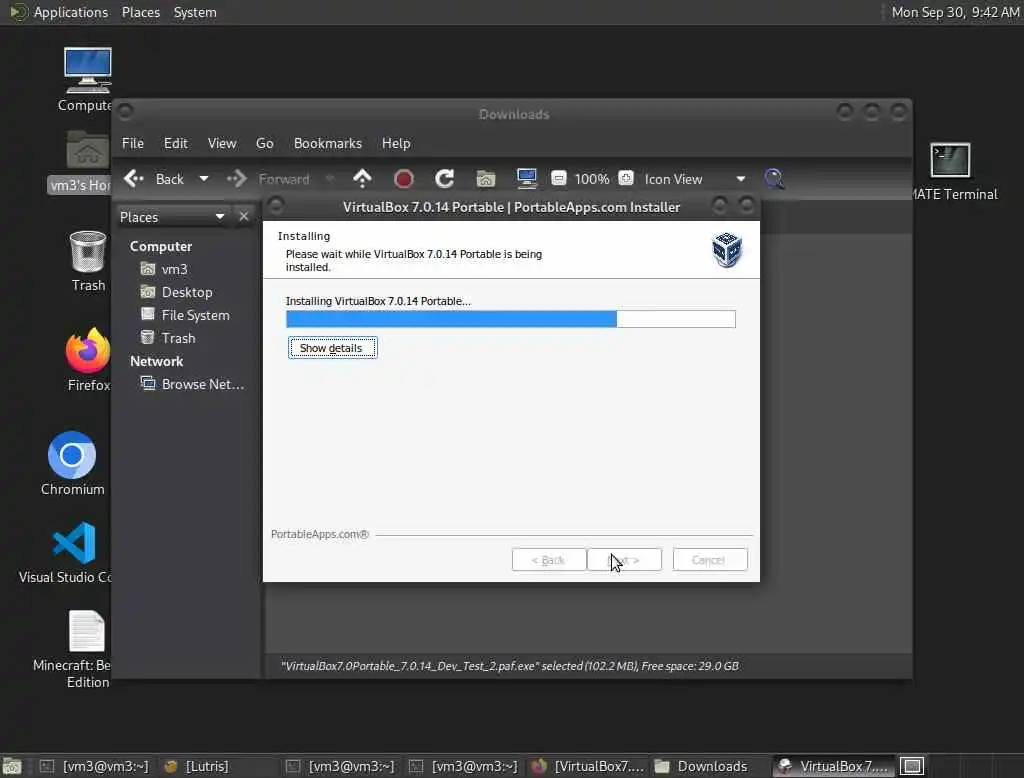Viewport: 1024px width, 778px height.
Task: Open the File menu in Downloads
Action: tap(133, 143)
